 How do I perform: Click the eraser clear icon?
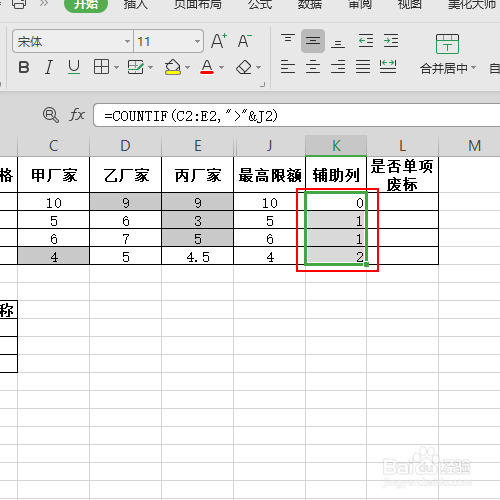pos(244,67)
